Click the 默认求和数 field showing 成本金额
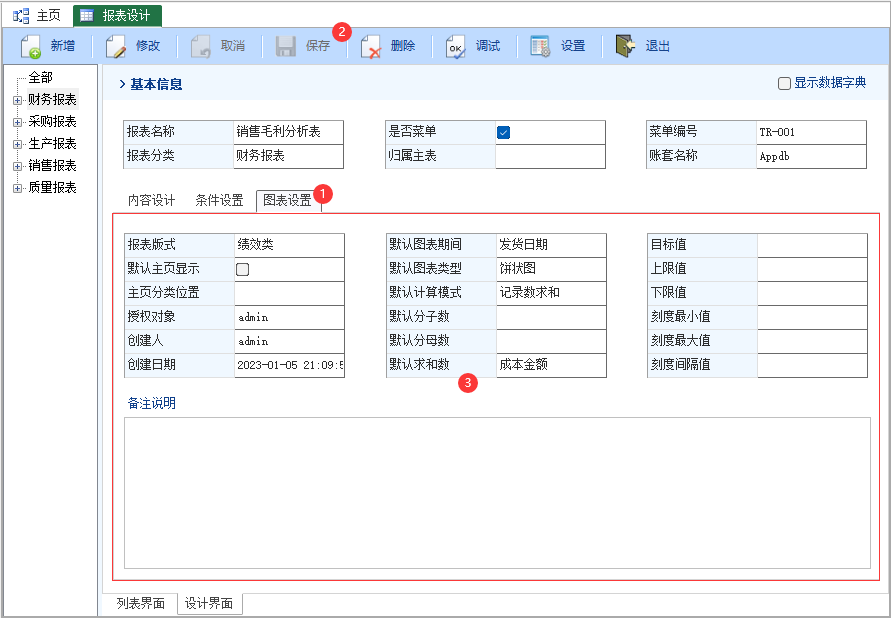 [551, 365]
